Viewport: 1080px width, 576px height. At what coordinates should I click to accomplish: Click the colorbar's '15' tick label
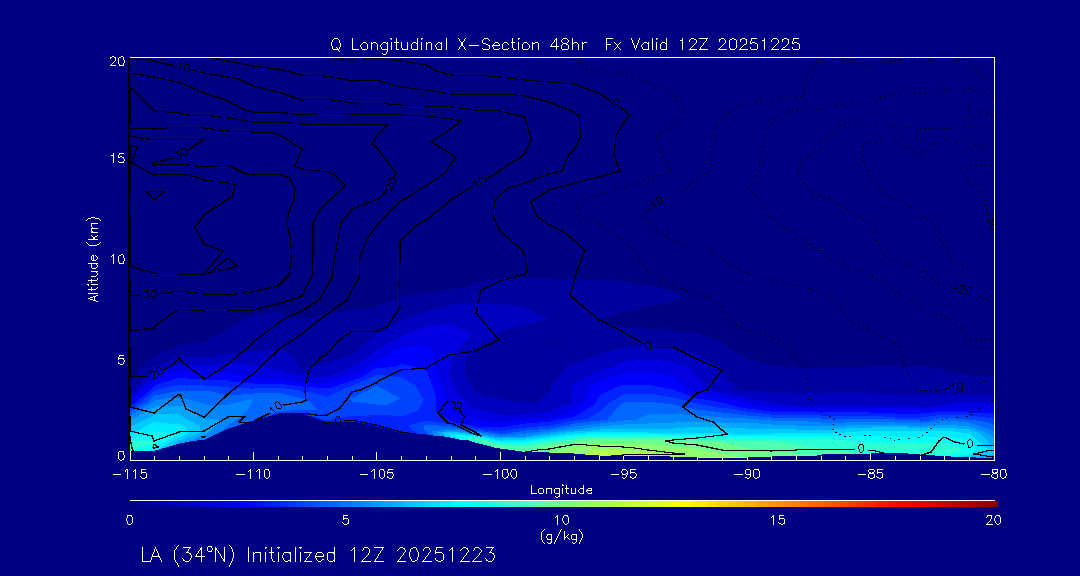(x=777, y=520)
